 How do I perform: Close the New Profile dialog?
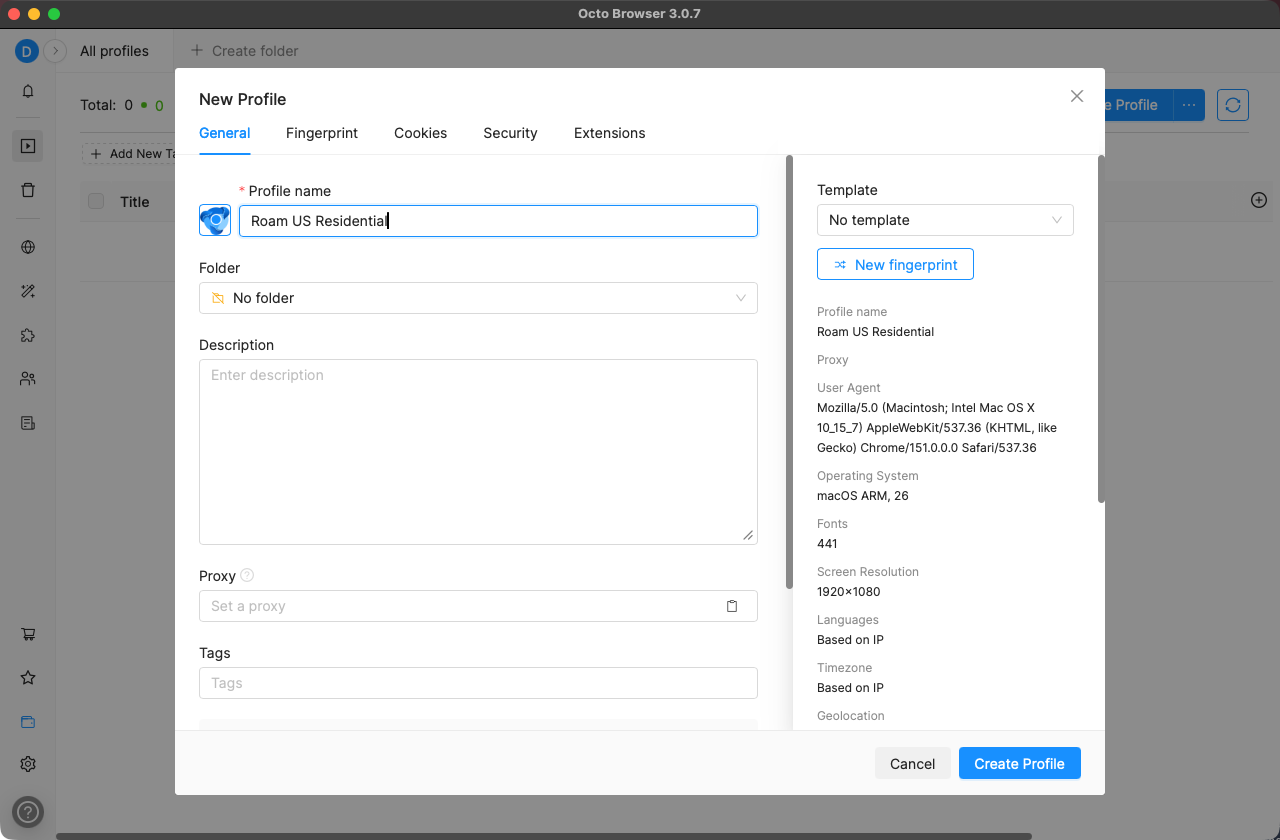click(1077, 96)
